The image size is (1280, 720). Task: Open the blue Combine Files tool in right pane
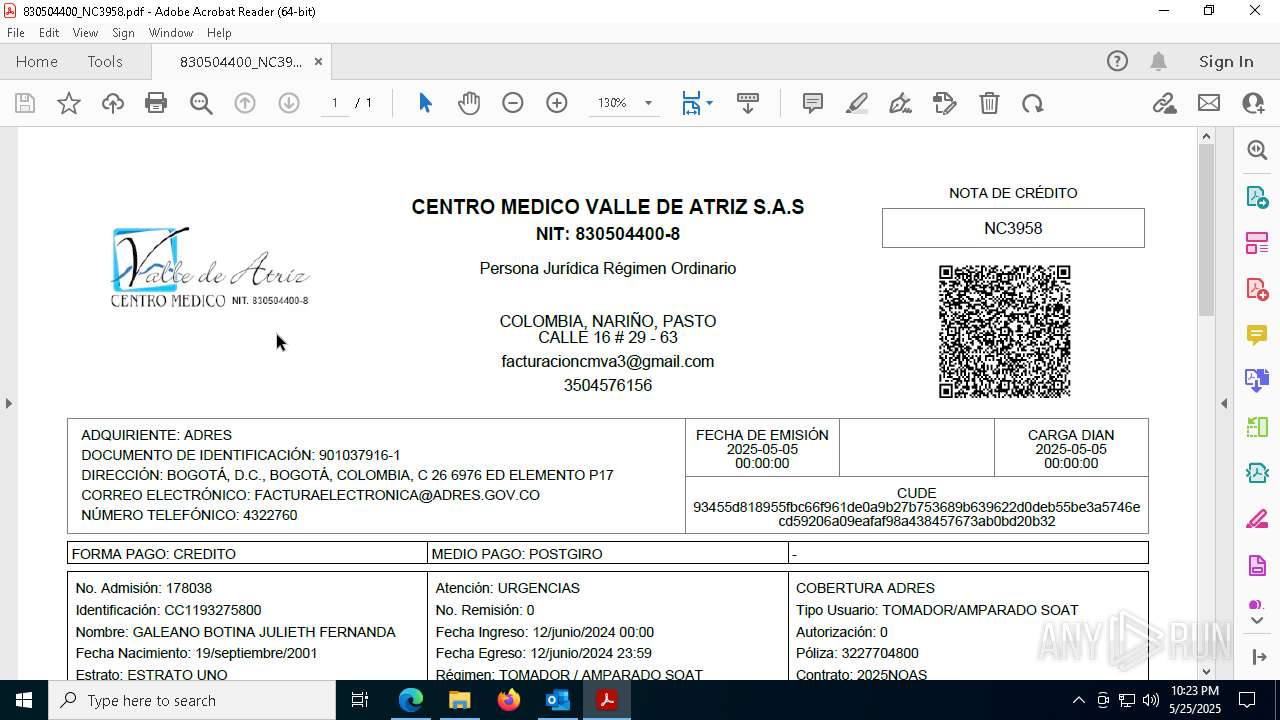pos(1257,380)
